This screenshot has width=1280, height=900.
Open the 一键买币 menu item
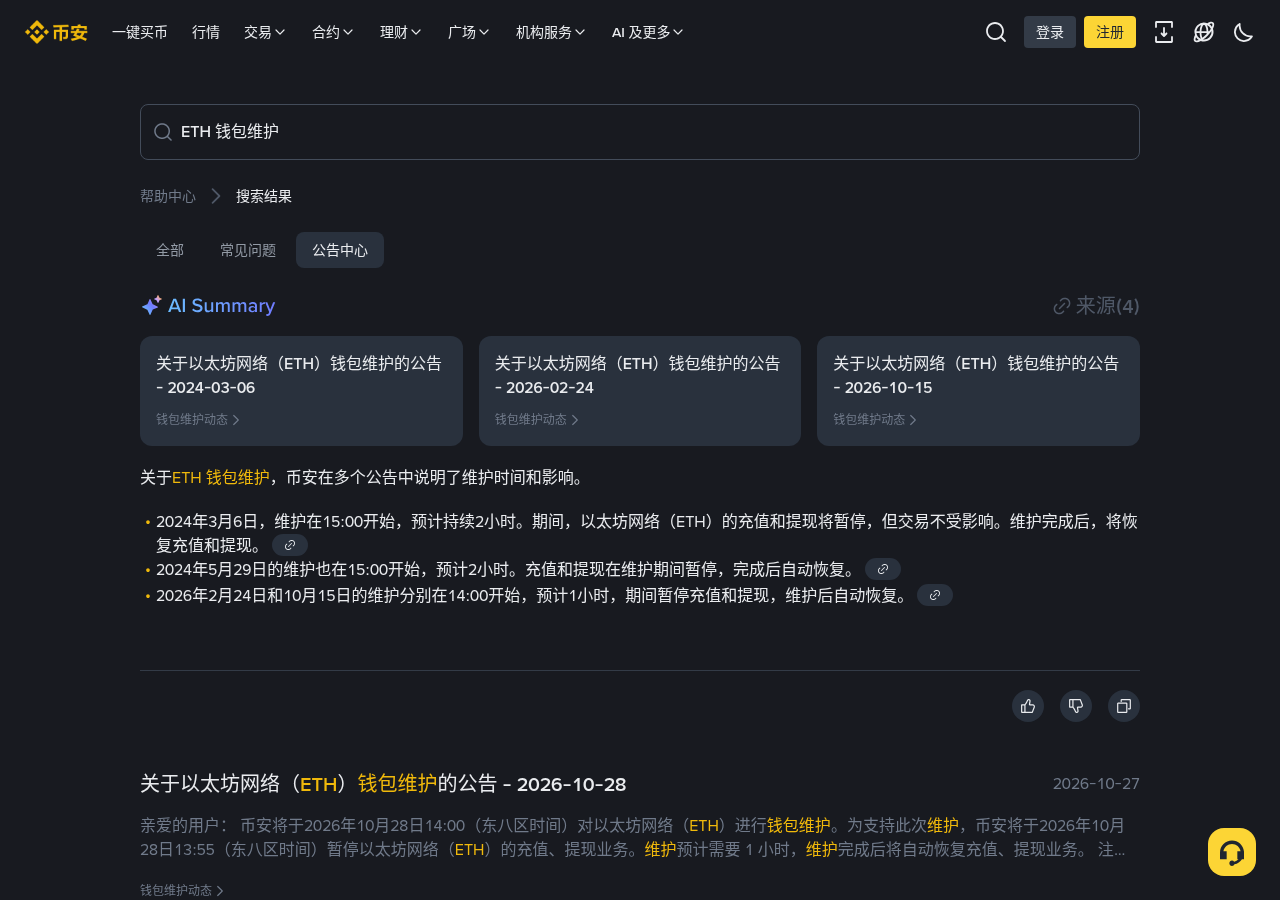coord(140,32)
